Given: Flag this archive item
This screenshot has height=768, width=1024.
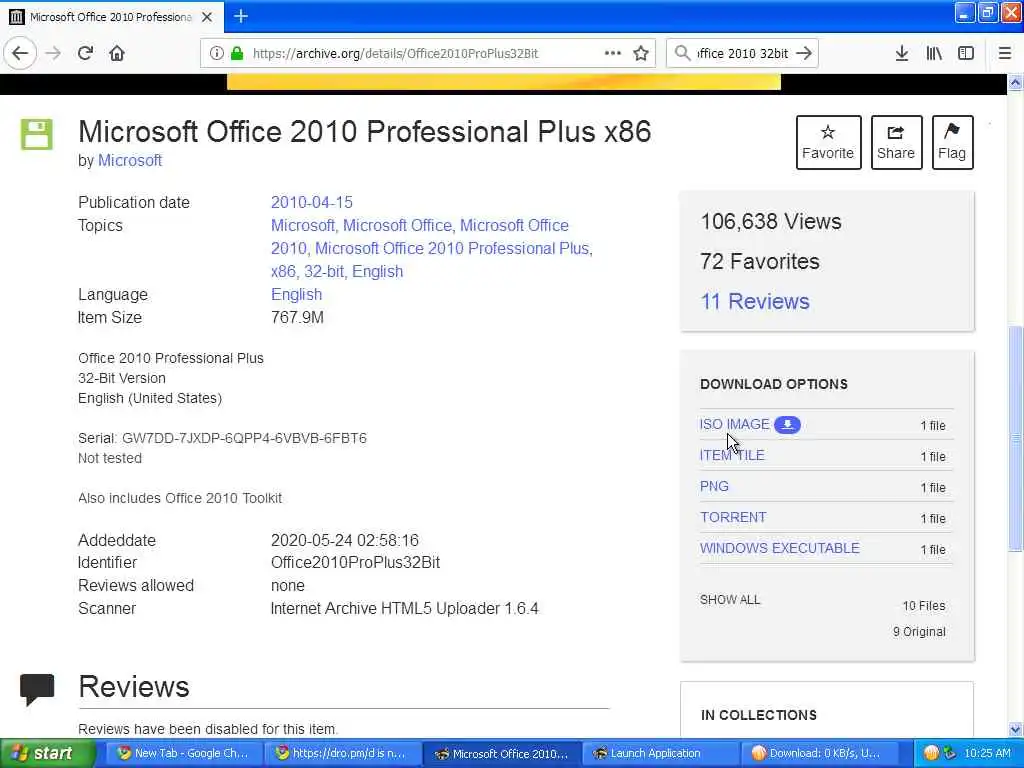Looking at the screenshot, I should click(x=952, y=142).
